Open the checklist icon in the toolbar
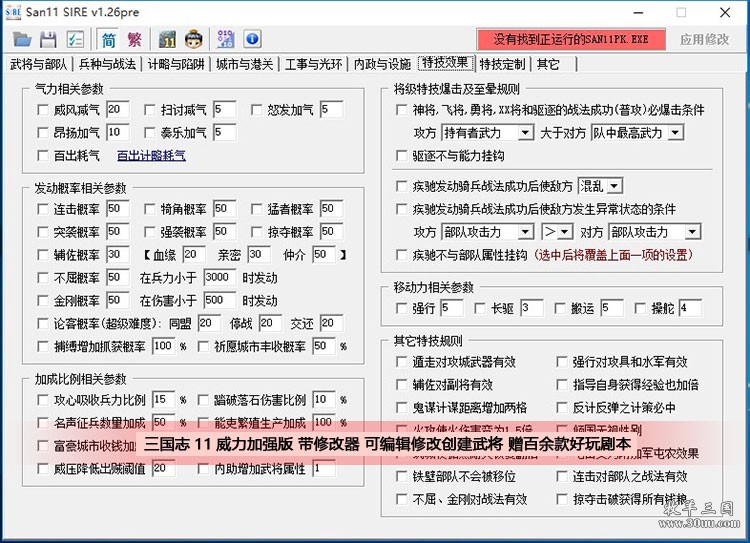Image resolution: width=750 pixels, height=543 pixels. pos(75,39)
